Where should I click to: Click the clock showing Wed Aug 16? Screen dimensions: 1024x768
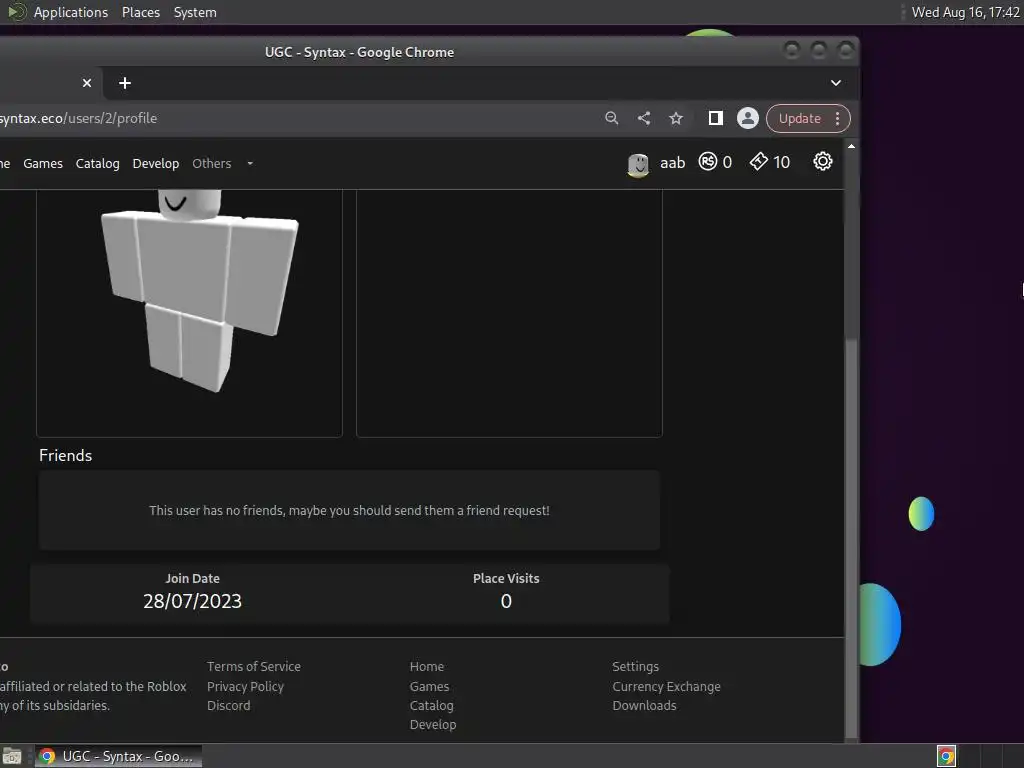click(965, 12)
